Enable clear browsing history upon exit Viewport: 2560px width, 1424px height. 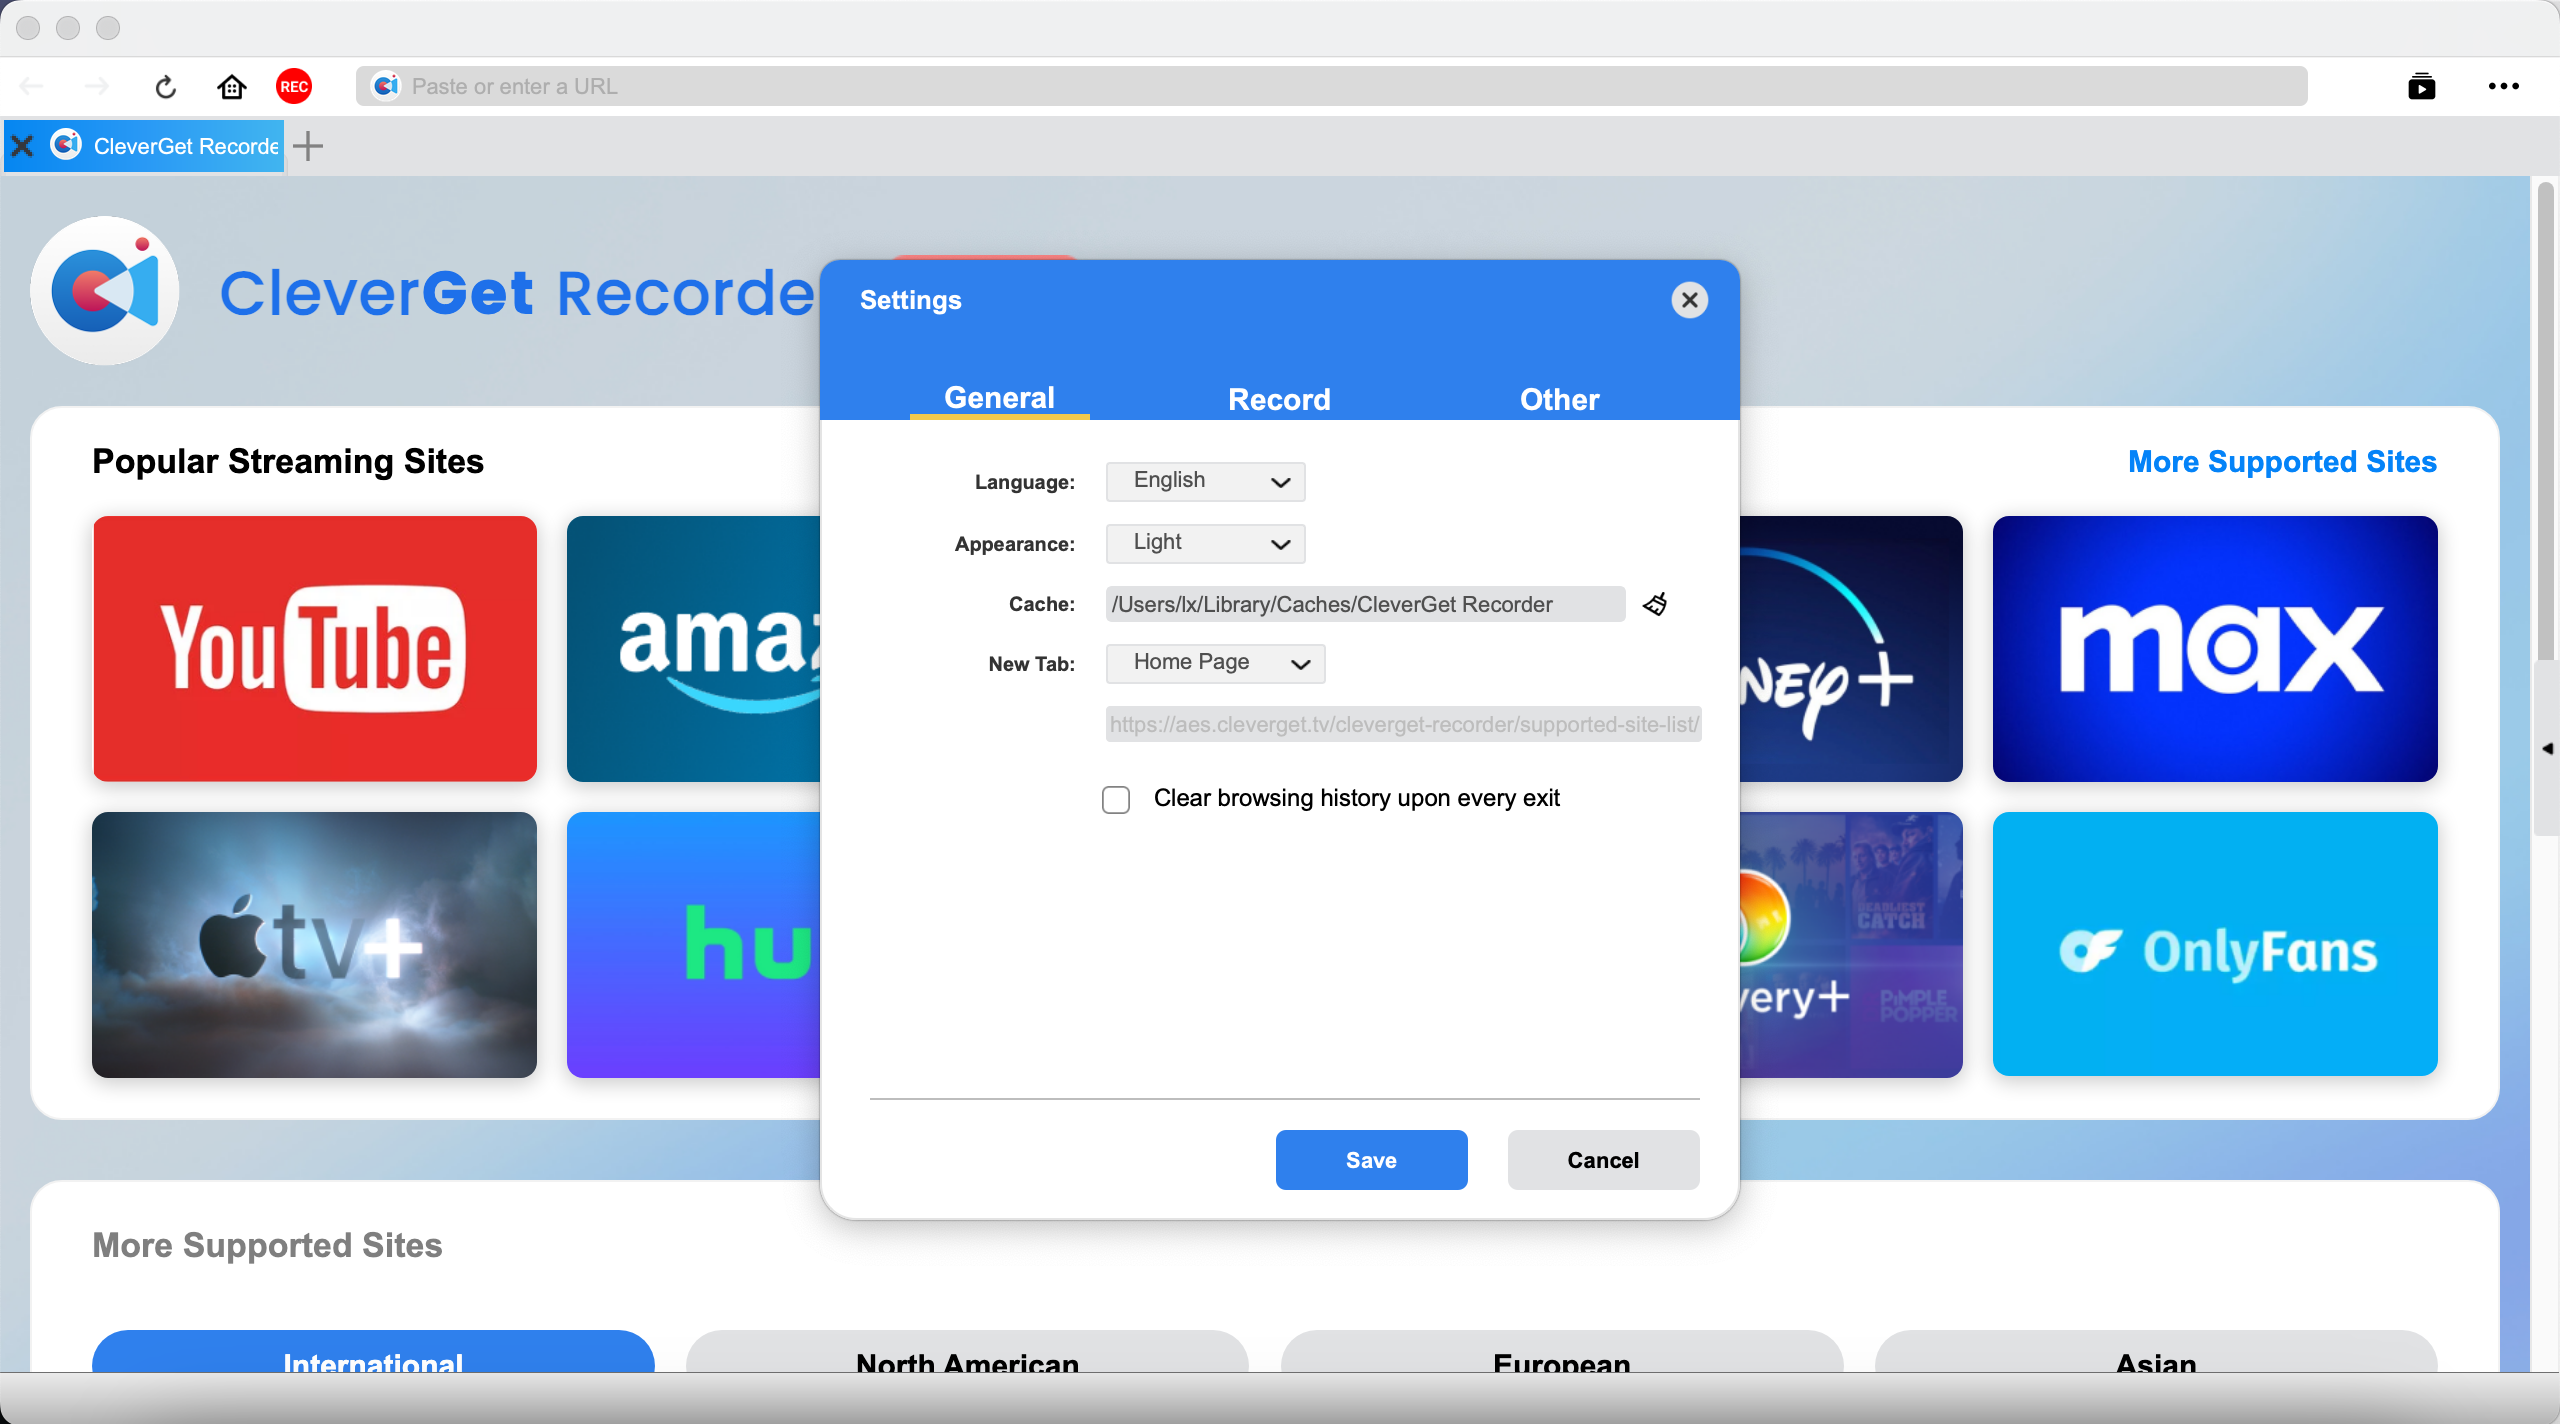pyautogui.click(x=1116, y=799)
